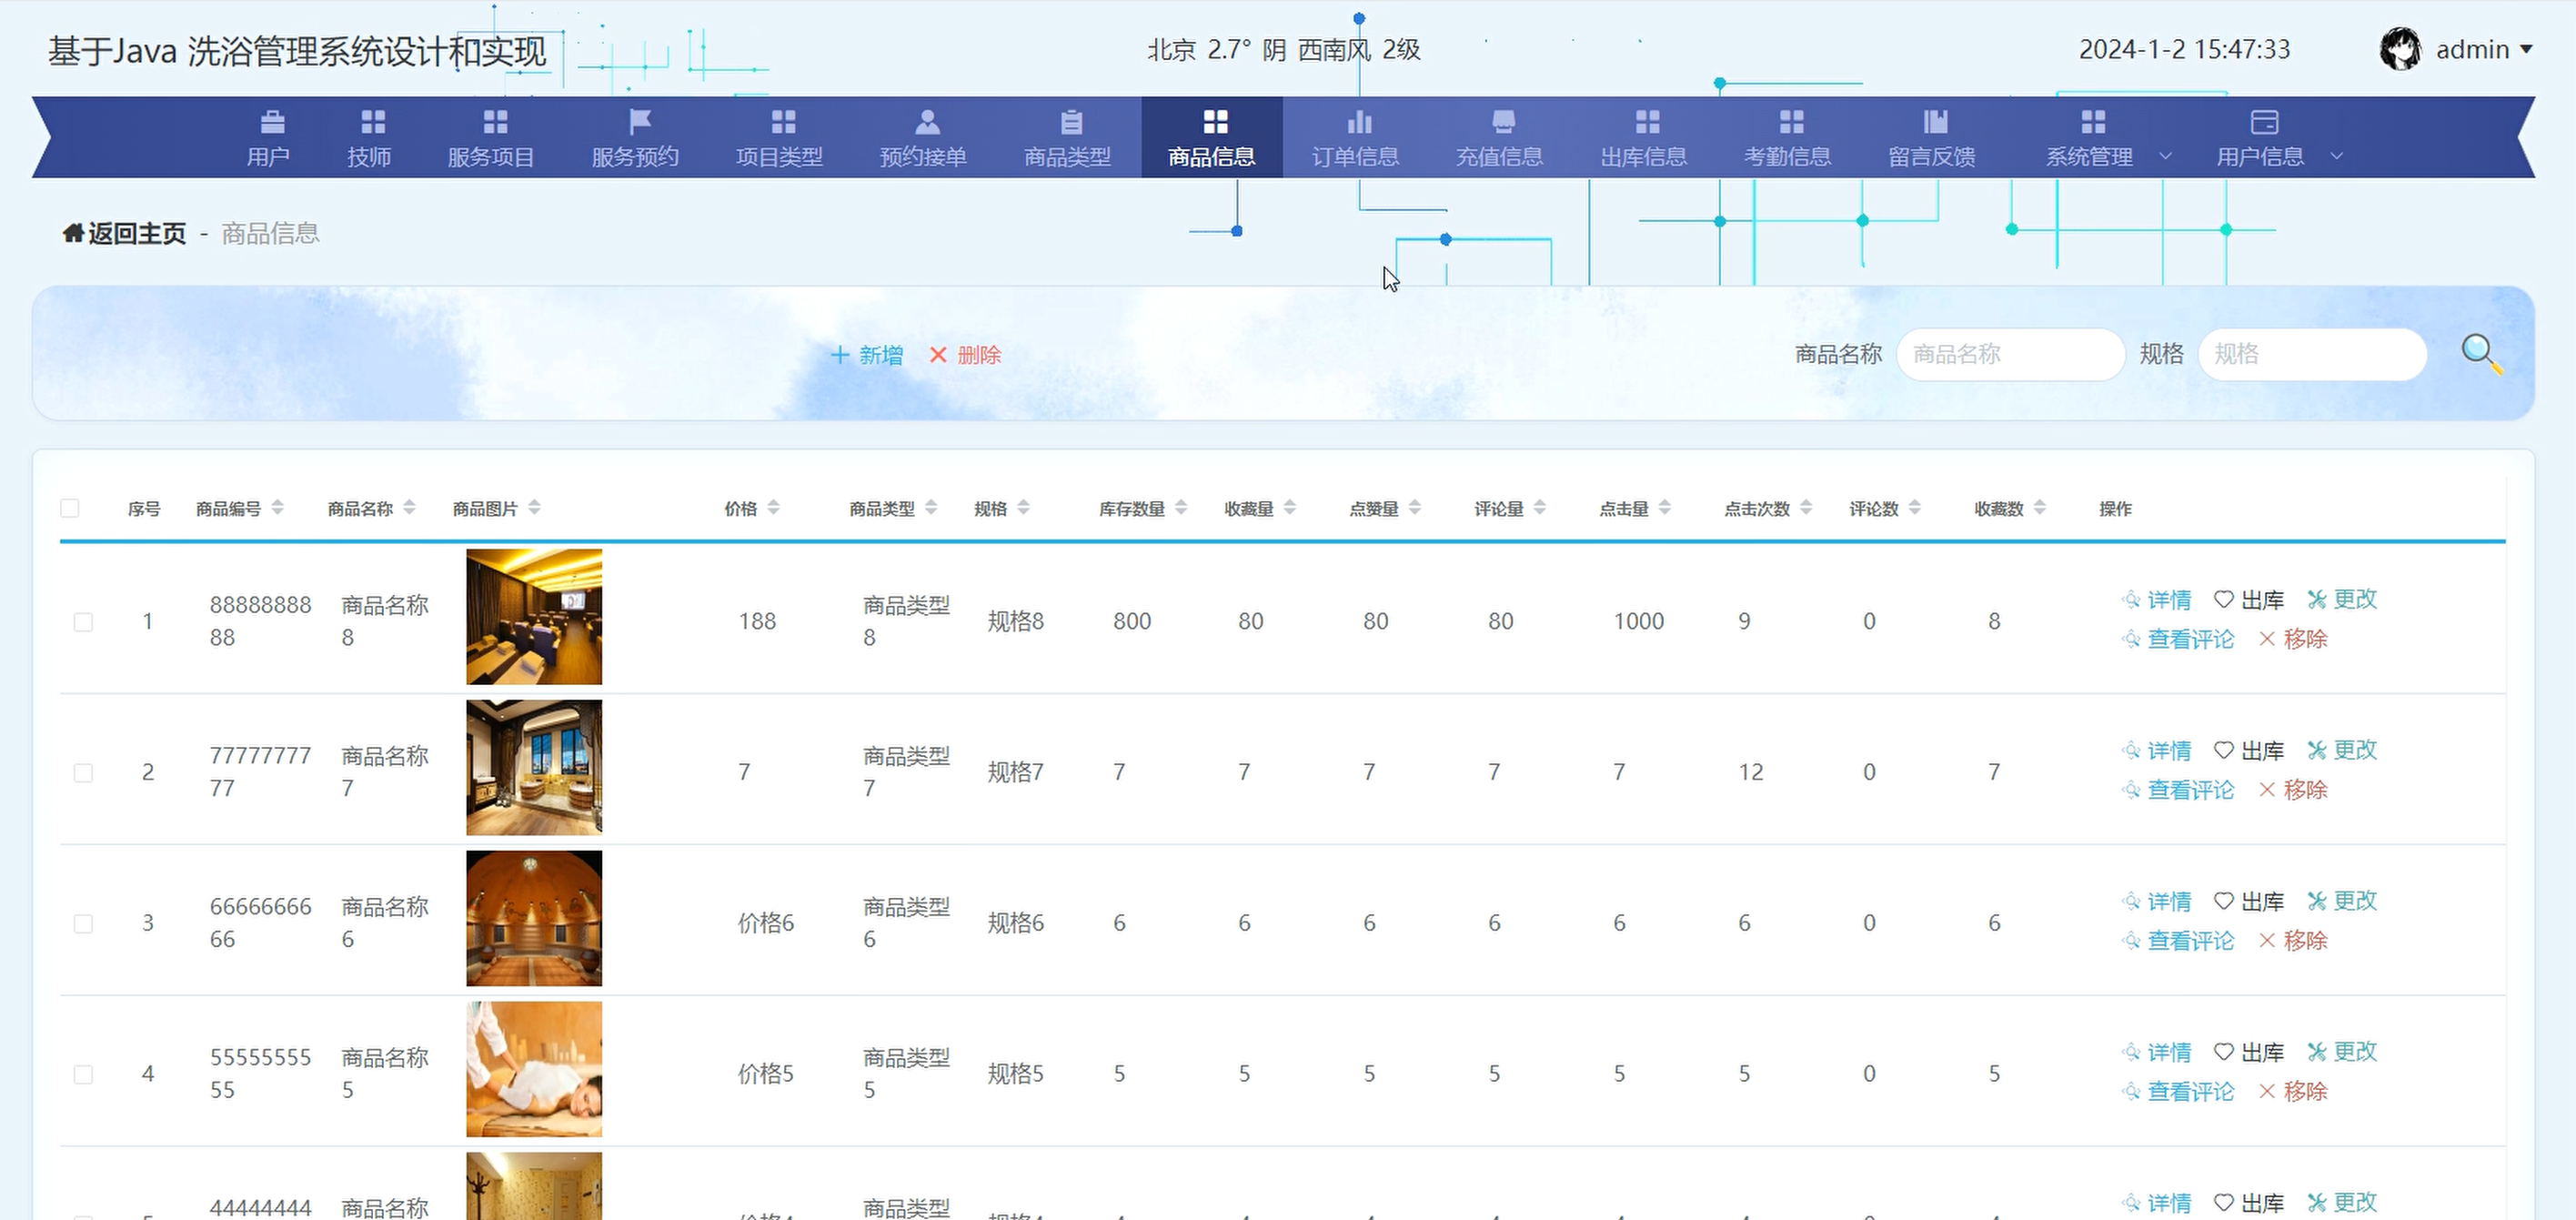Screen dimensions: 2576x1220
Task: Click the 用户信息 window icon
Action: (2264, 122)
